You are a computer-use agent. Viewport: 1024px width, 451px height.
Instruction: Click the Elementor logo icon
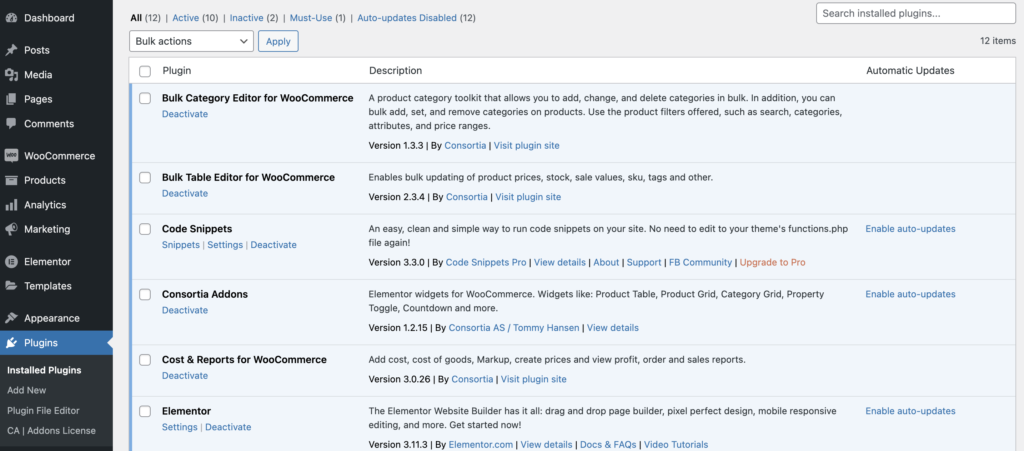11,262
